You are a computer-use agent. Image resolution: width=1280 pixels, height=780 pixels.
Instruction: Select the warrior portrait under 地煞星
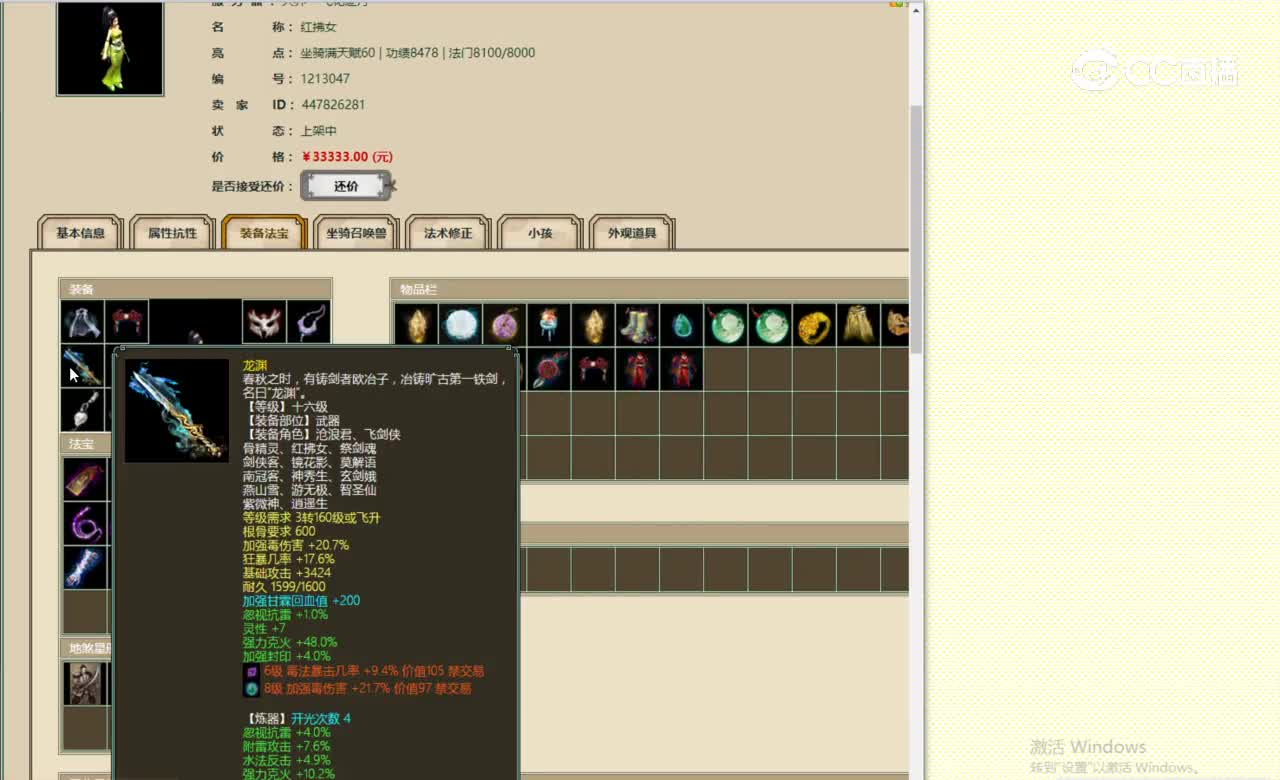85,683
